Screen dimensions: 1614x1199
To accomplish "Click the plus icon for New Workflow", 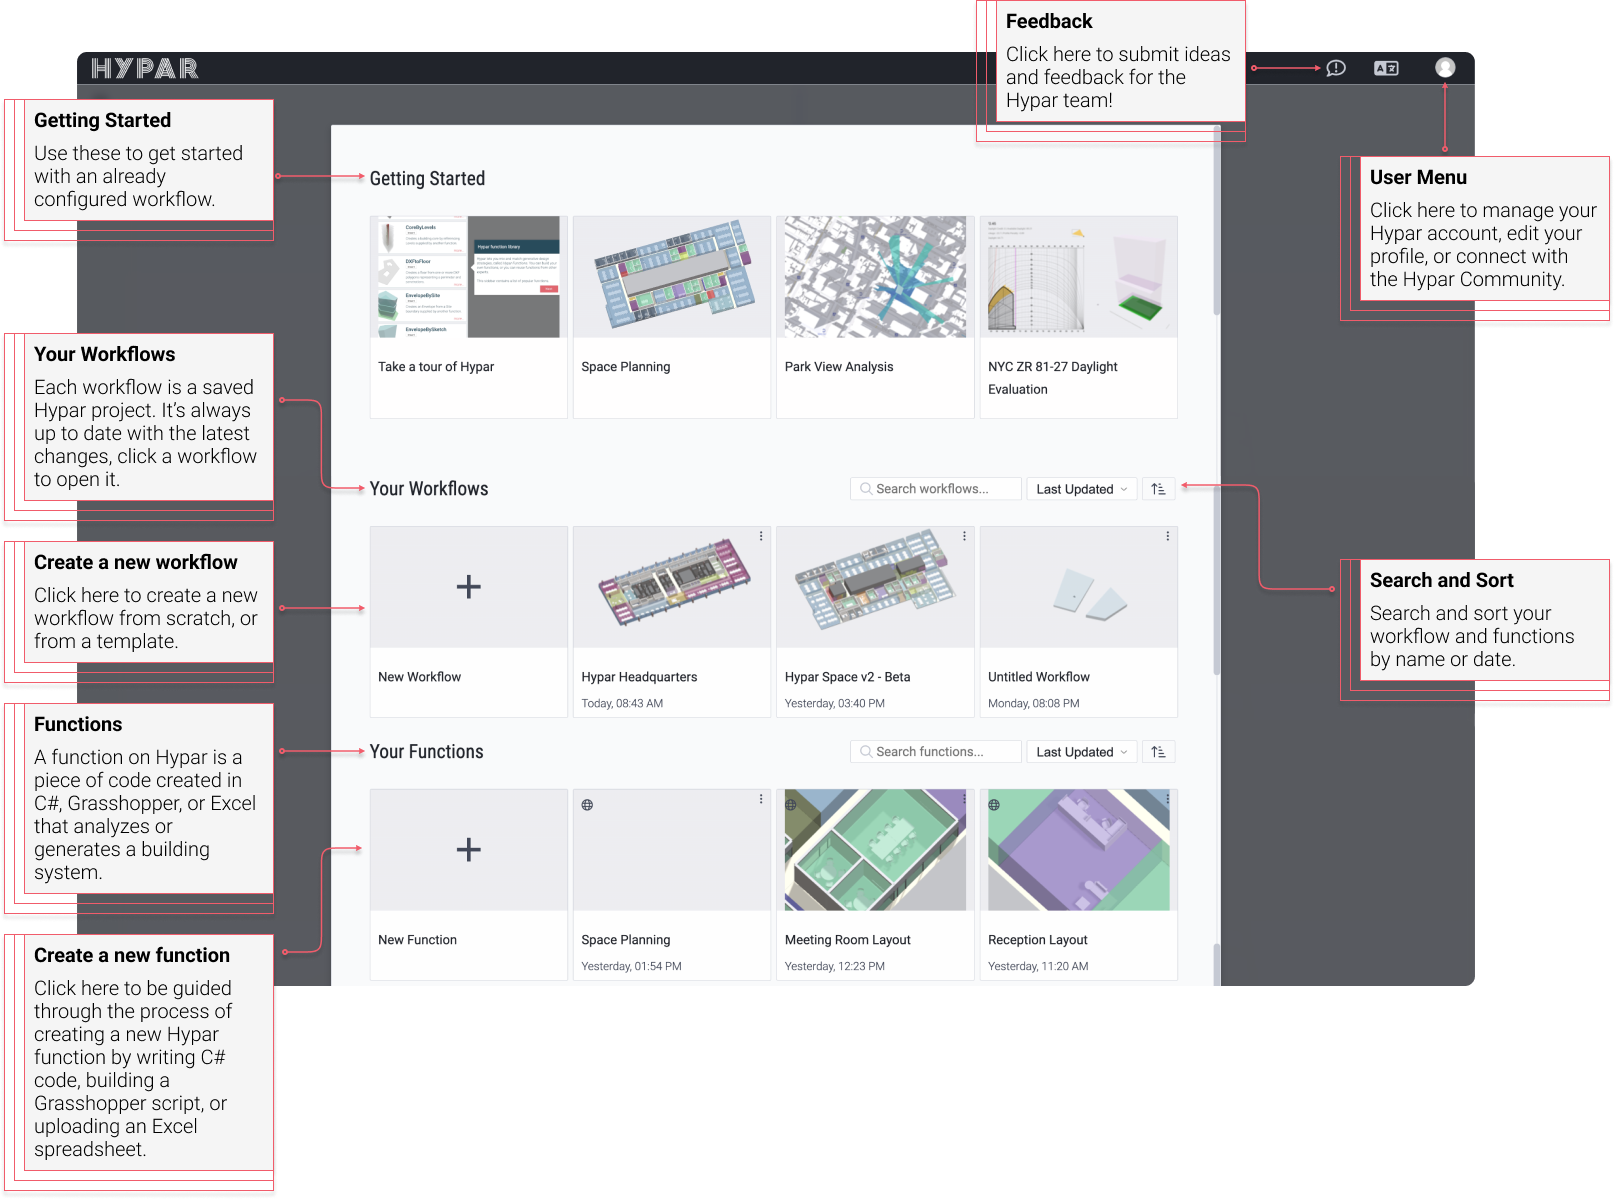I will [469, 587].
